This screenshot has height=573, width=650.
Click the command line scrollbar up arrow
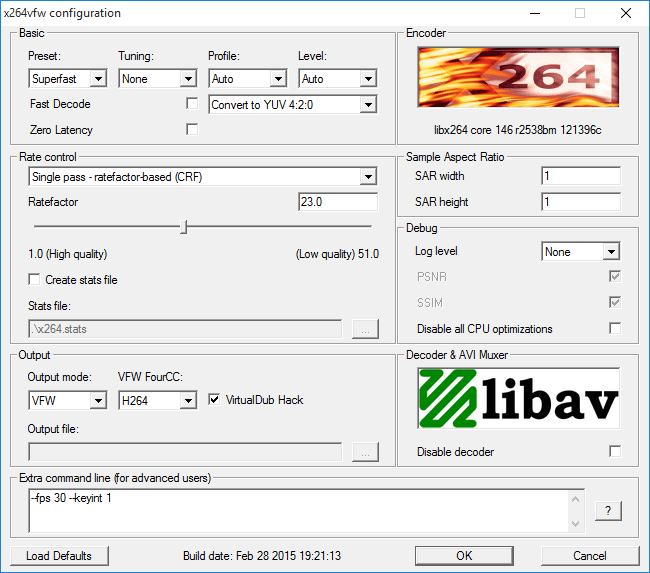(576, 499)
